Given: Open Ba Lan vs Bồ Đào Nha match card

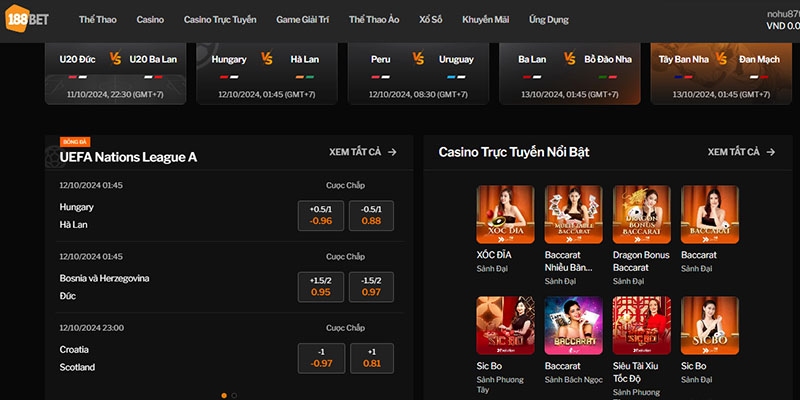Looking at the screenshot, I should pyautogui.click(x=570, y=74).
